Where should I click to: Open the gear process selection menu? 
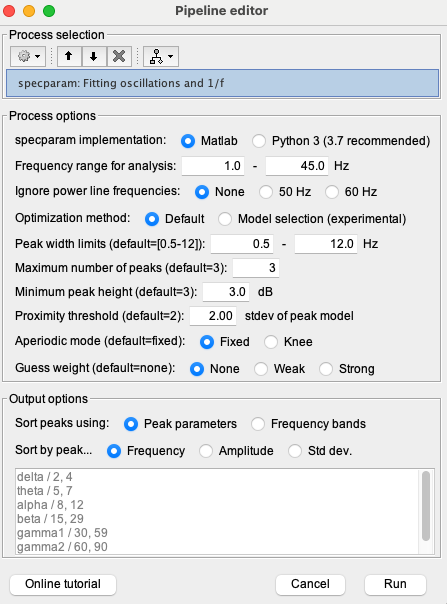pyautogui.click(x=28, y=57)
